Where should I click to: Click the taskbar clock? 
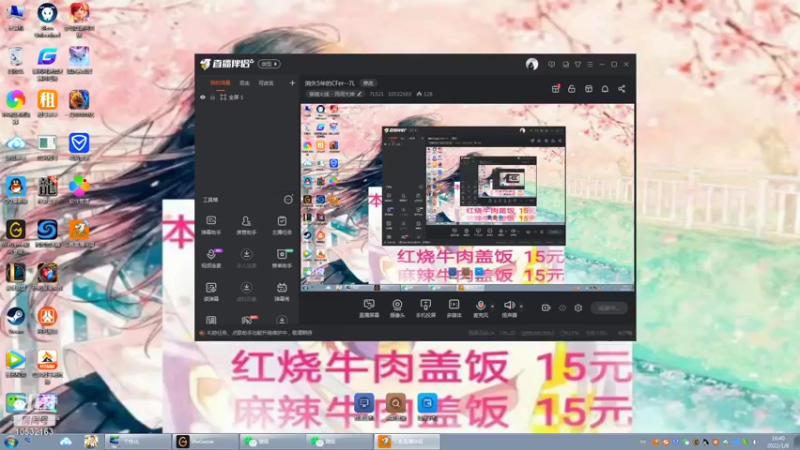tap(779, 442)
